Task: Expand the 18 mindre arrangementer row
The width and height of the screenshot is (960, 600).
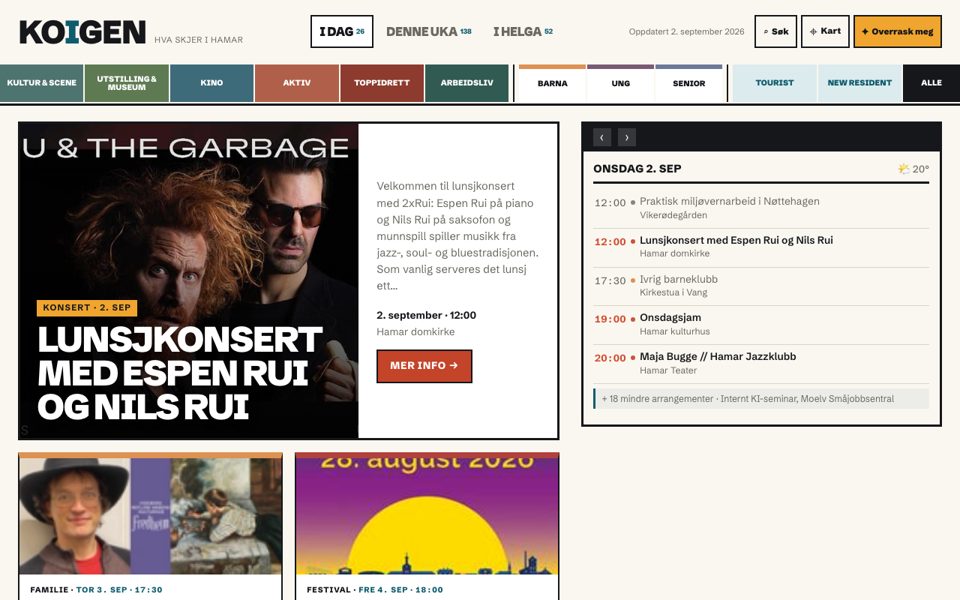Action: [x=761, y=399]
